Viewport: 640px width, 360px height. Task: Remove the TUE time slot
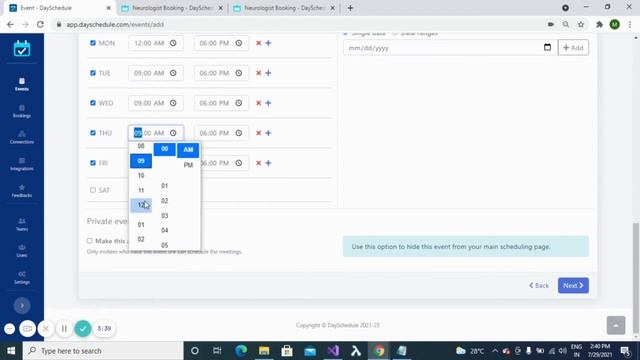[x=258, y=73]
